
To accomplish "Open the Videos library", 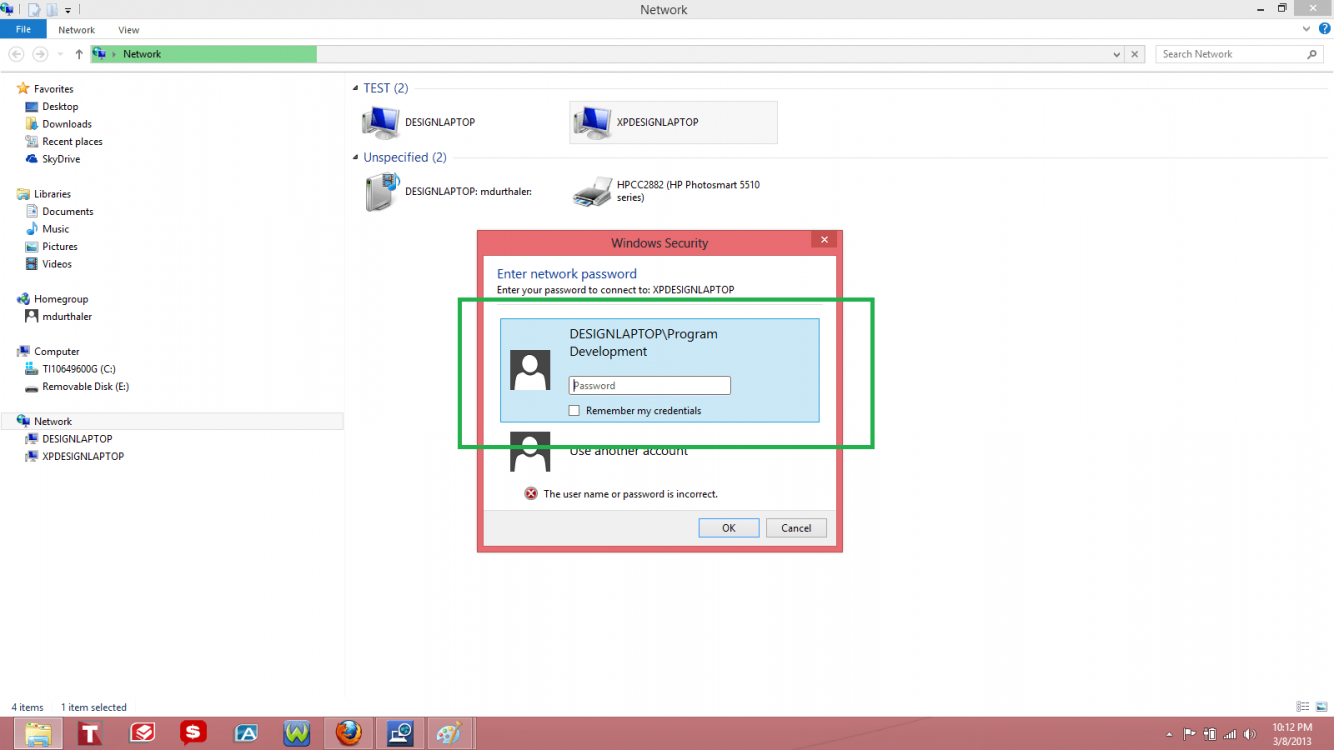I will point(48,264).
